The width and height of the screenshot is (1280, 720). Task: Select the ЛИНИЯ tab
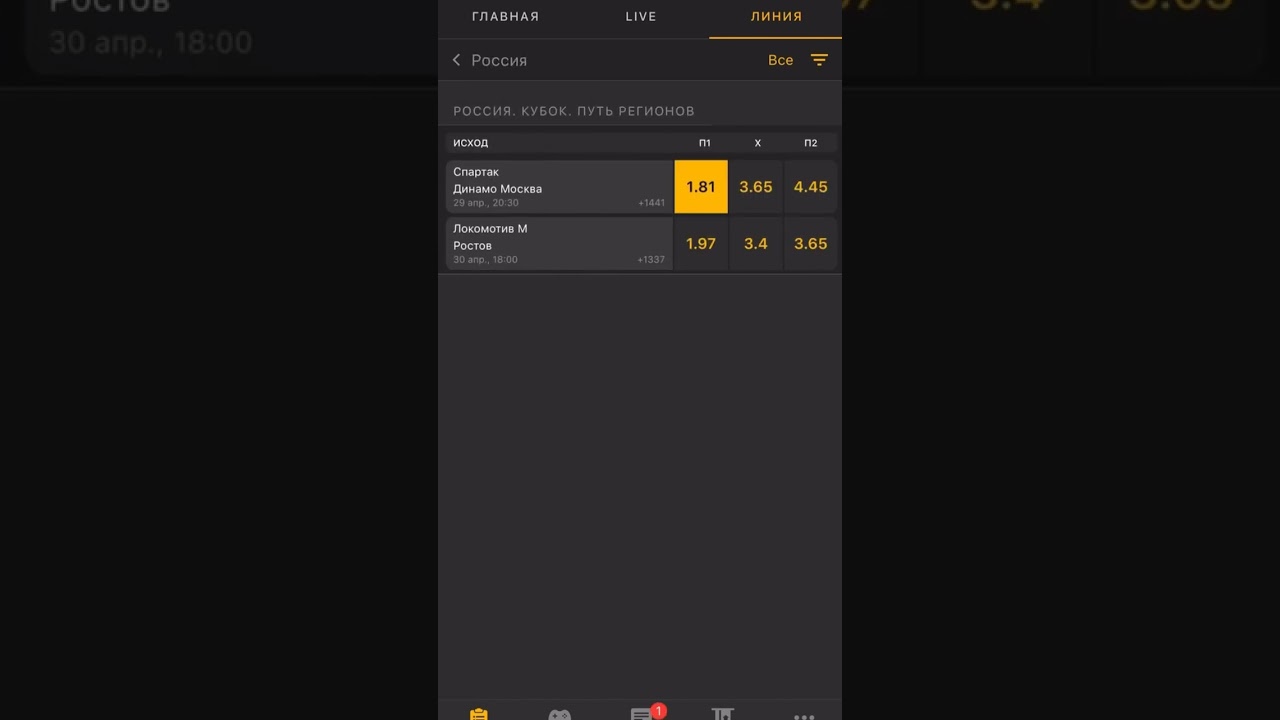(776, 16)
